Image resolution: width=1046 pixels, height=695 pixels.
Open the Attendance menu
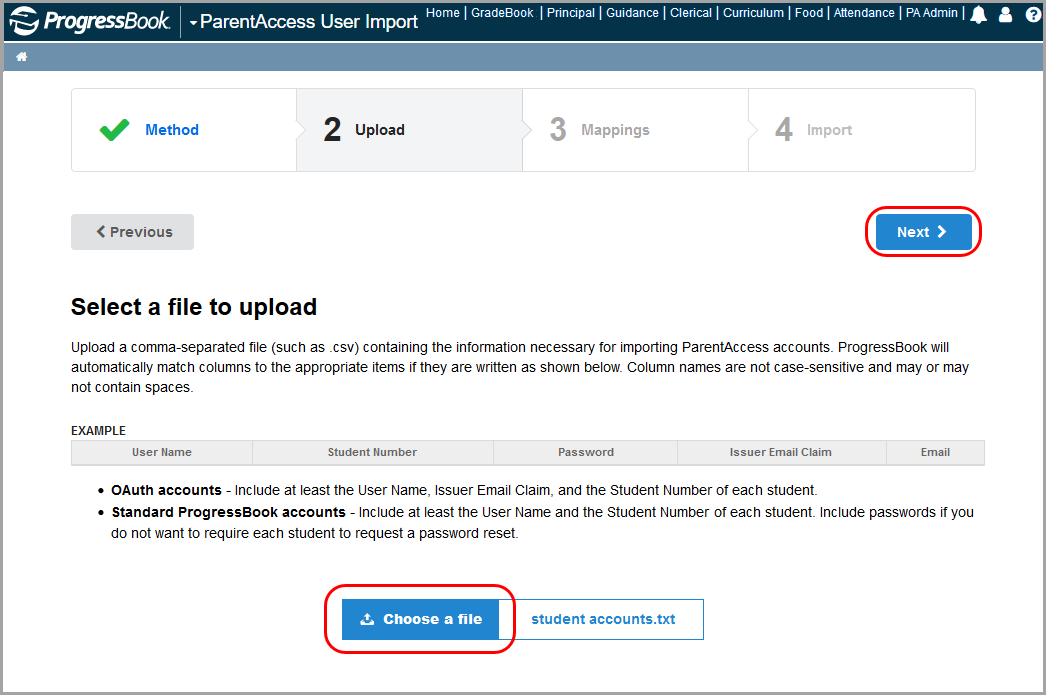864,13
